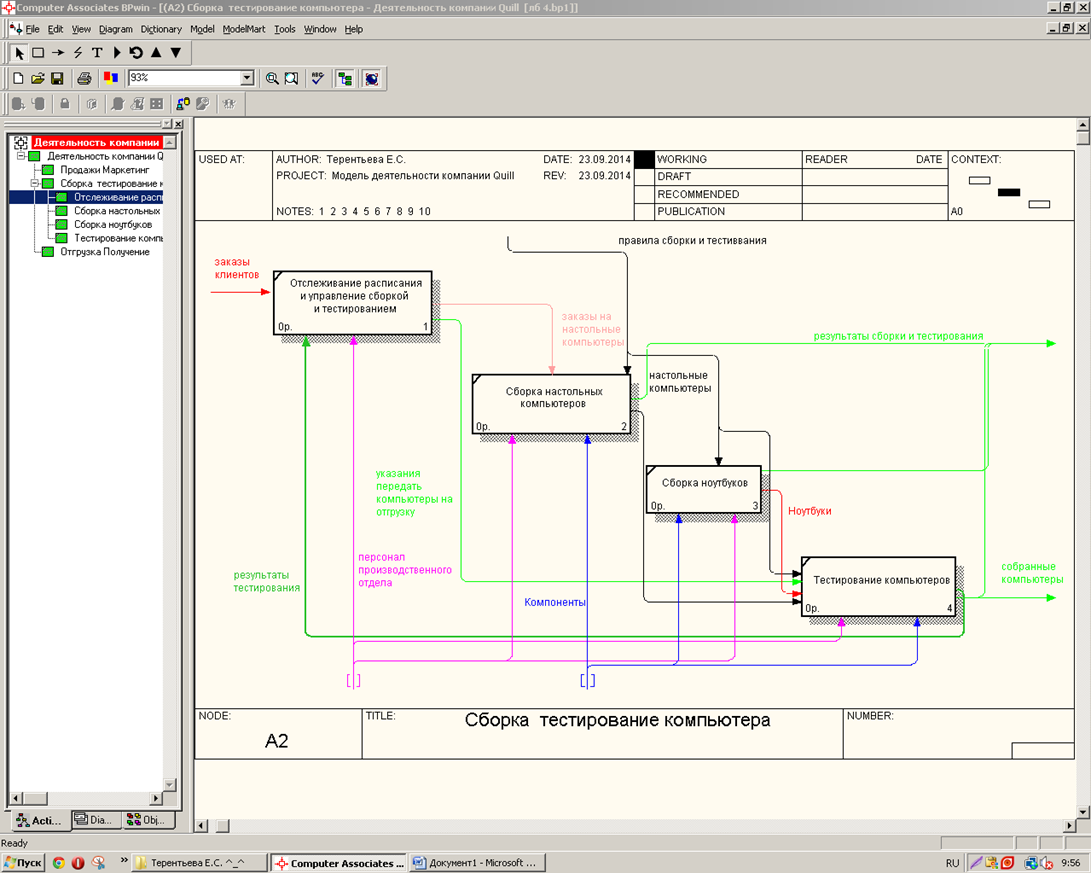Collapse the Сборка тестирование tree node

(x=35, y=184)
